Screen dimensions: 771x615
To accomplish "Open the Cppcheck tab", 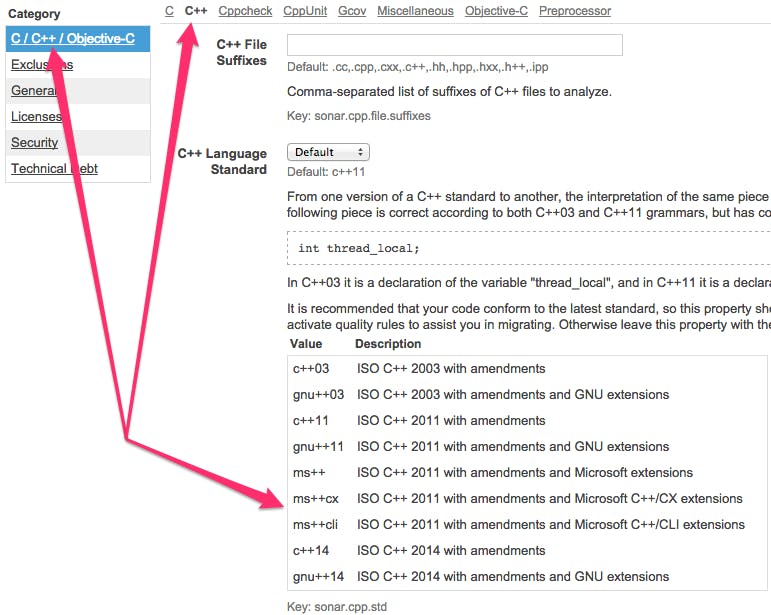I will pos(245,11).
